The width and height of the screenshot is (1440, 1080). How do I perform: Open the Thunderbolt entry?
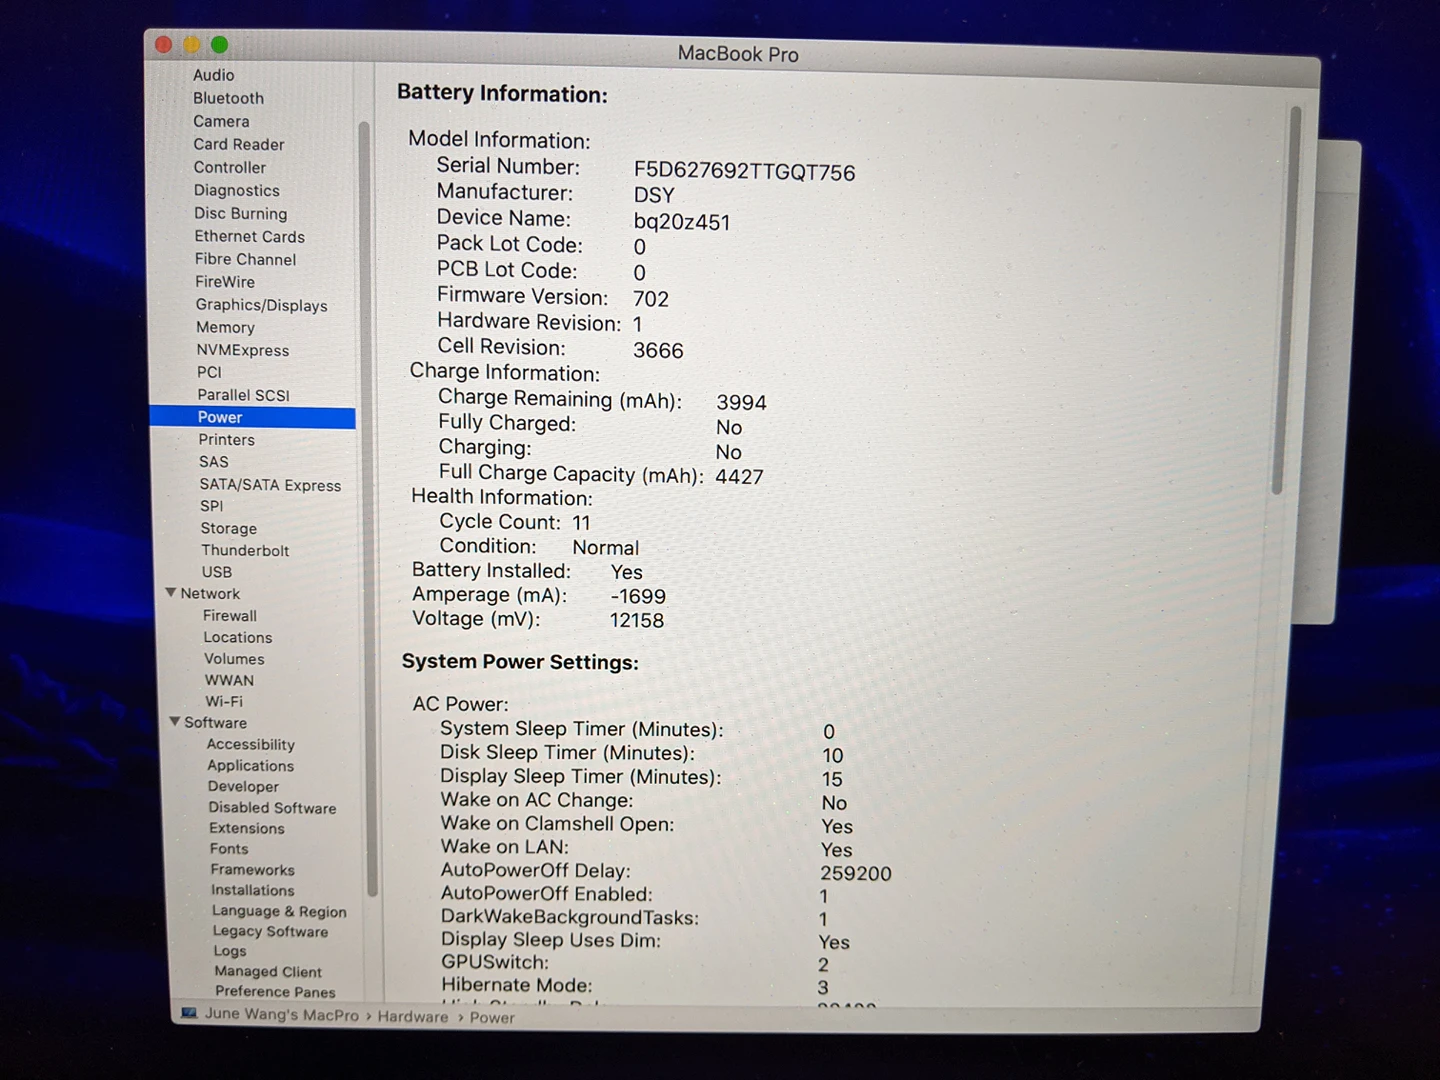point(245,550)
